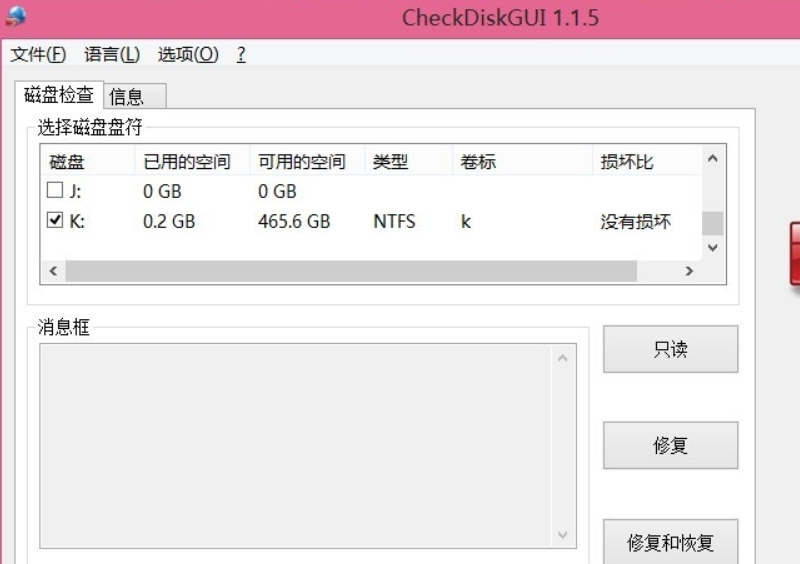Click the 消息框 scroll up arrow
Image resolution: width=800 pixels, height=564 pixels.
click(x=563, y=358)
